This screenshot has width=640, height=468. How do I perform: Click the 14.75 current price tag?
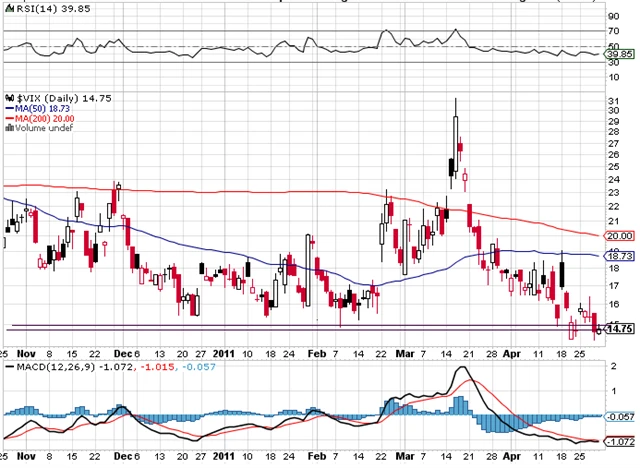[621, 328]
